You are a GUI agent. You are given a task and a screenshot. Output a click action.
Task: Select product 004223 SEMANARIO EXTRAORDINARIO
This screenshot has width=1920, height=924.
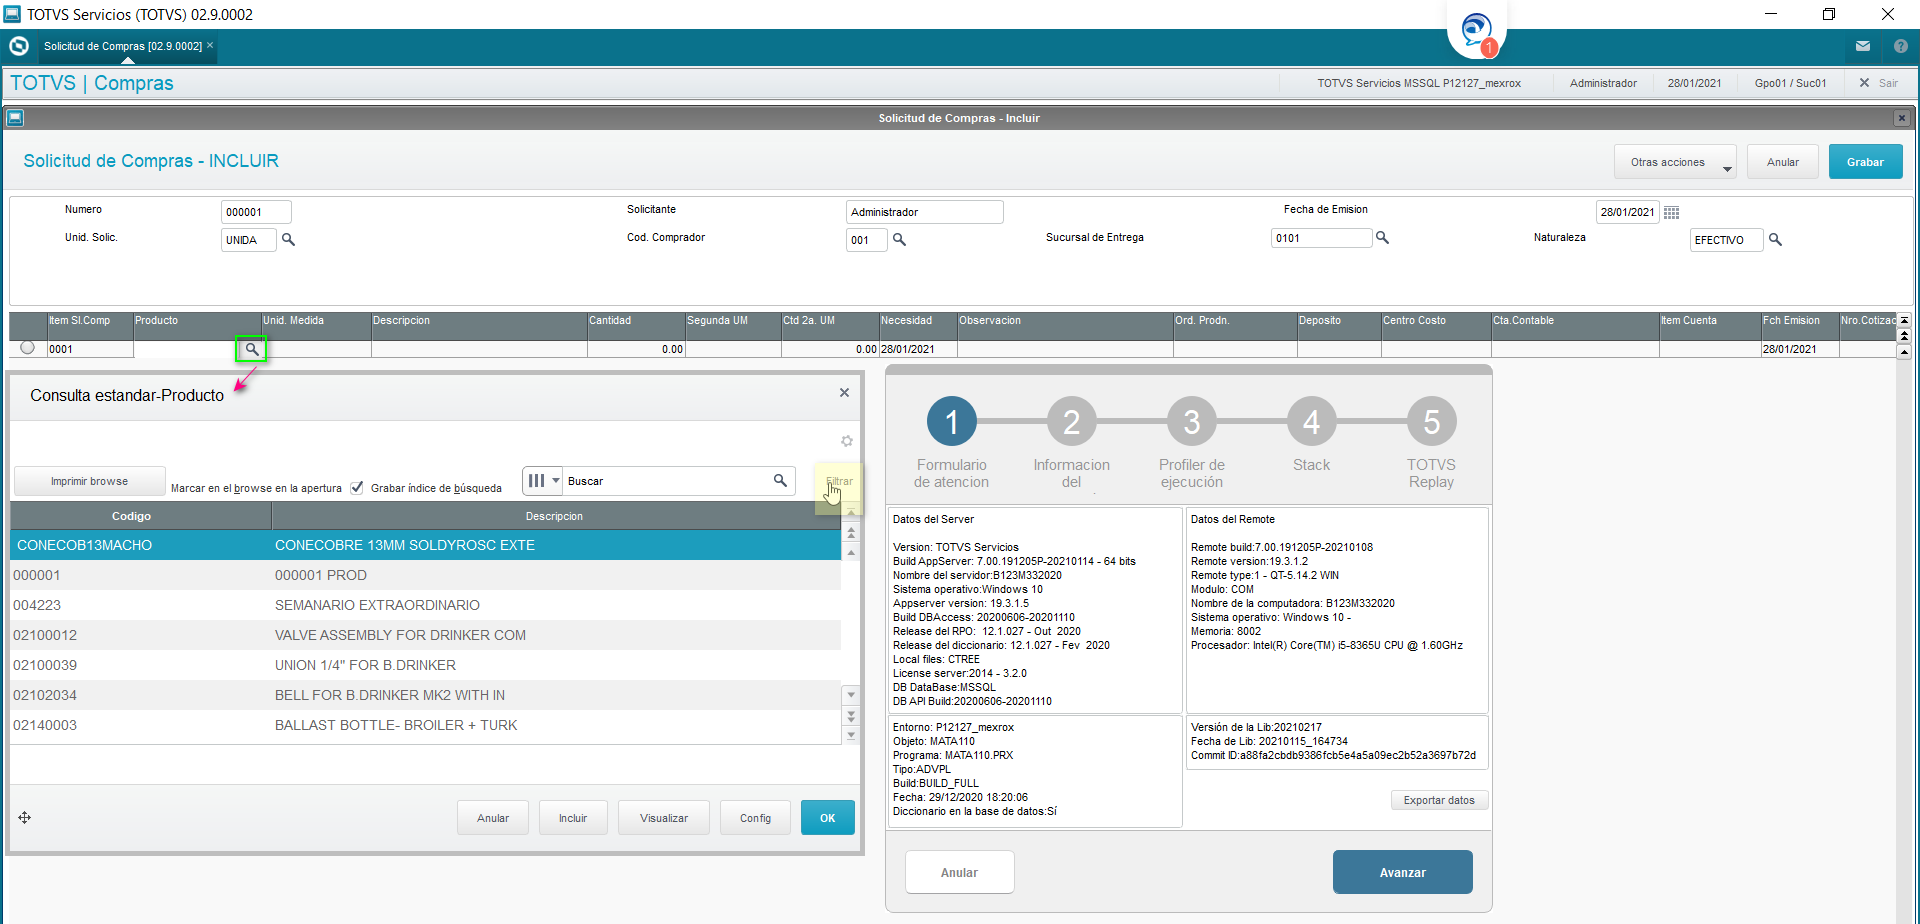pyautogui.click(x=425, y=605)
